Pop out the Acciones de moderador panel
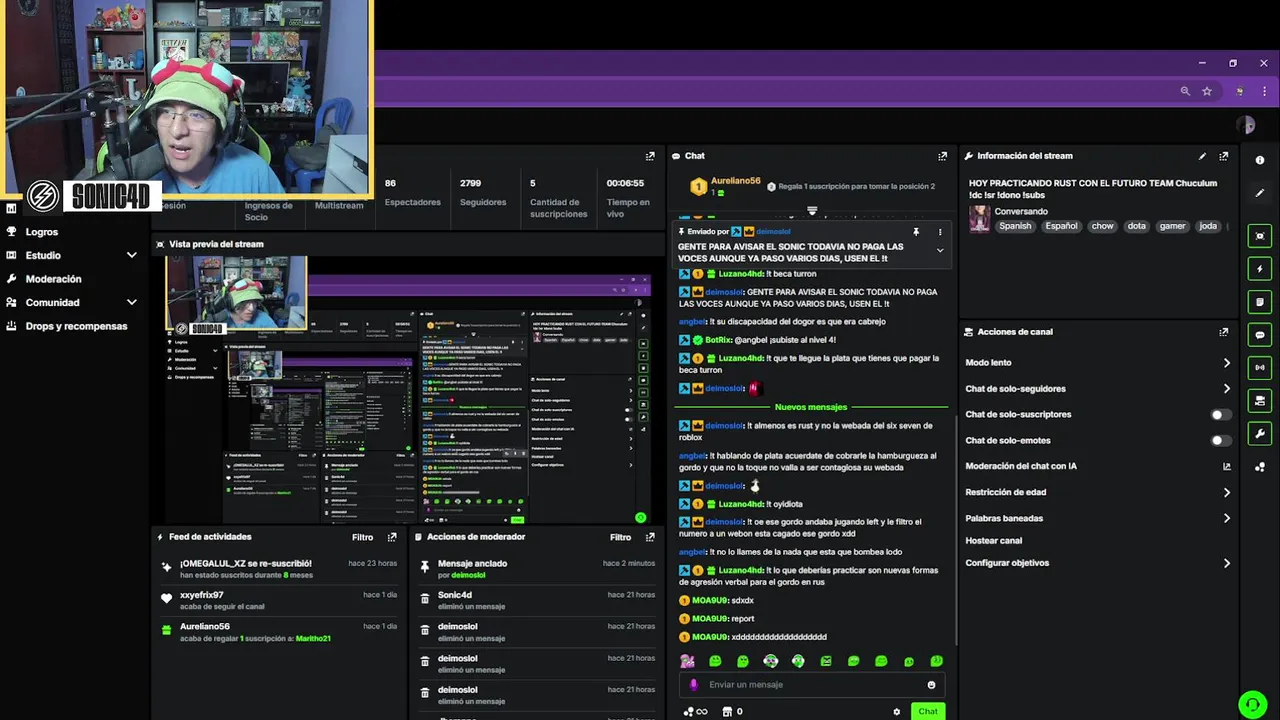Viewport: 1280px width, 720px height. 650,537
